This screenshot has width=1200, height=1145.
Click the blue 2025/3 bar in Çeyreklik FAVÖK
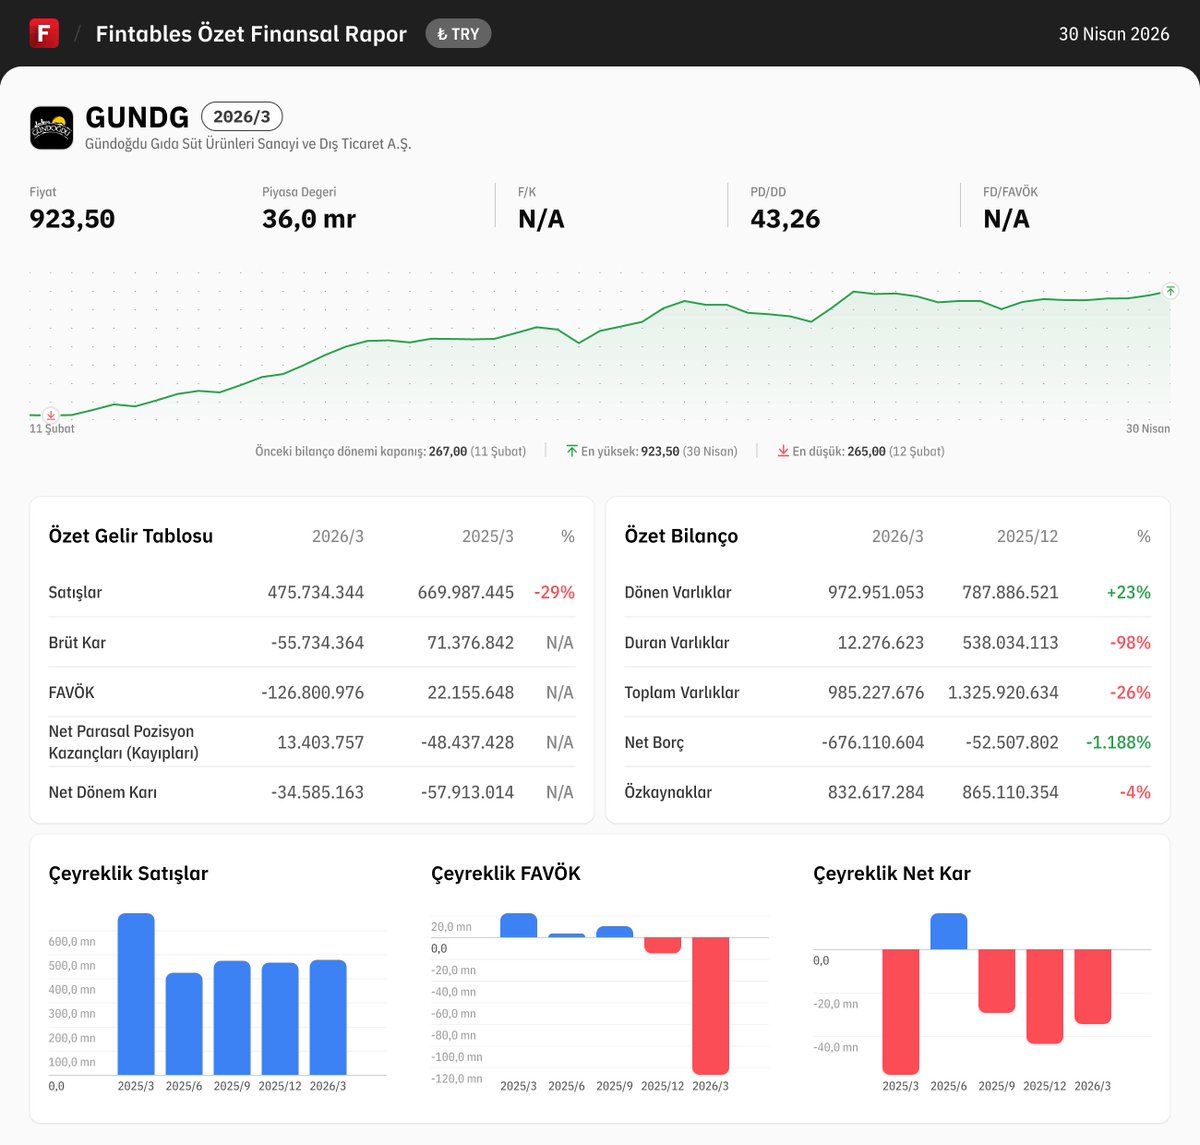pyautogui.click(x=519, y=925)
